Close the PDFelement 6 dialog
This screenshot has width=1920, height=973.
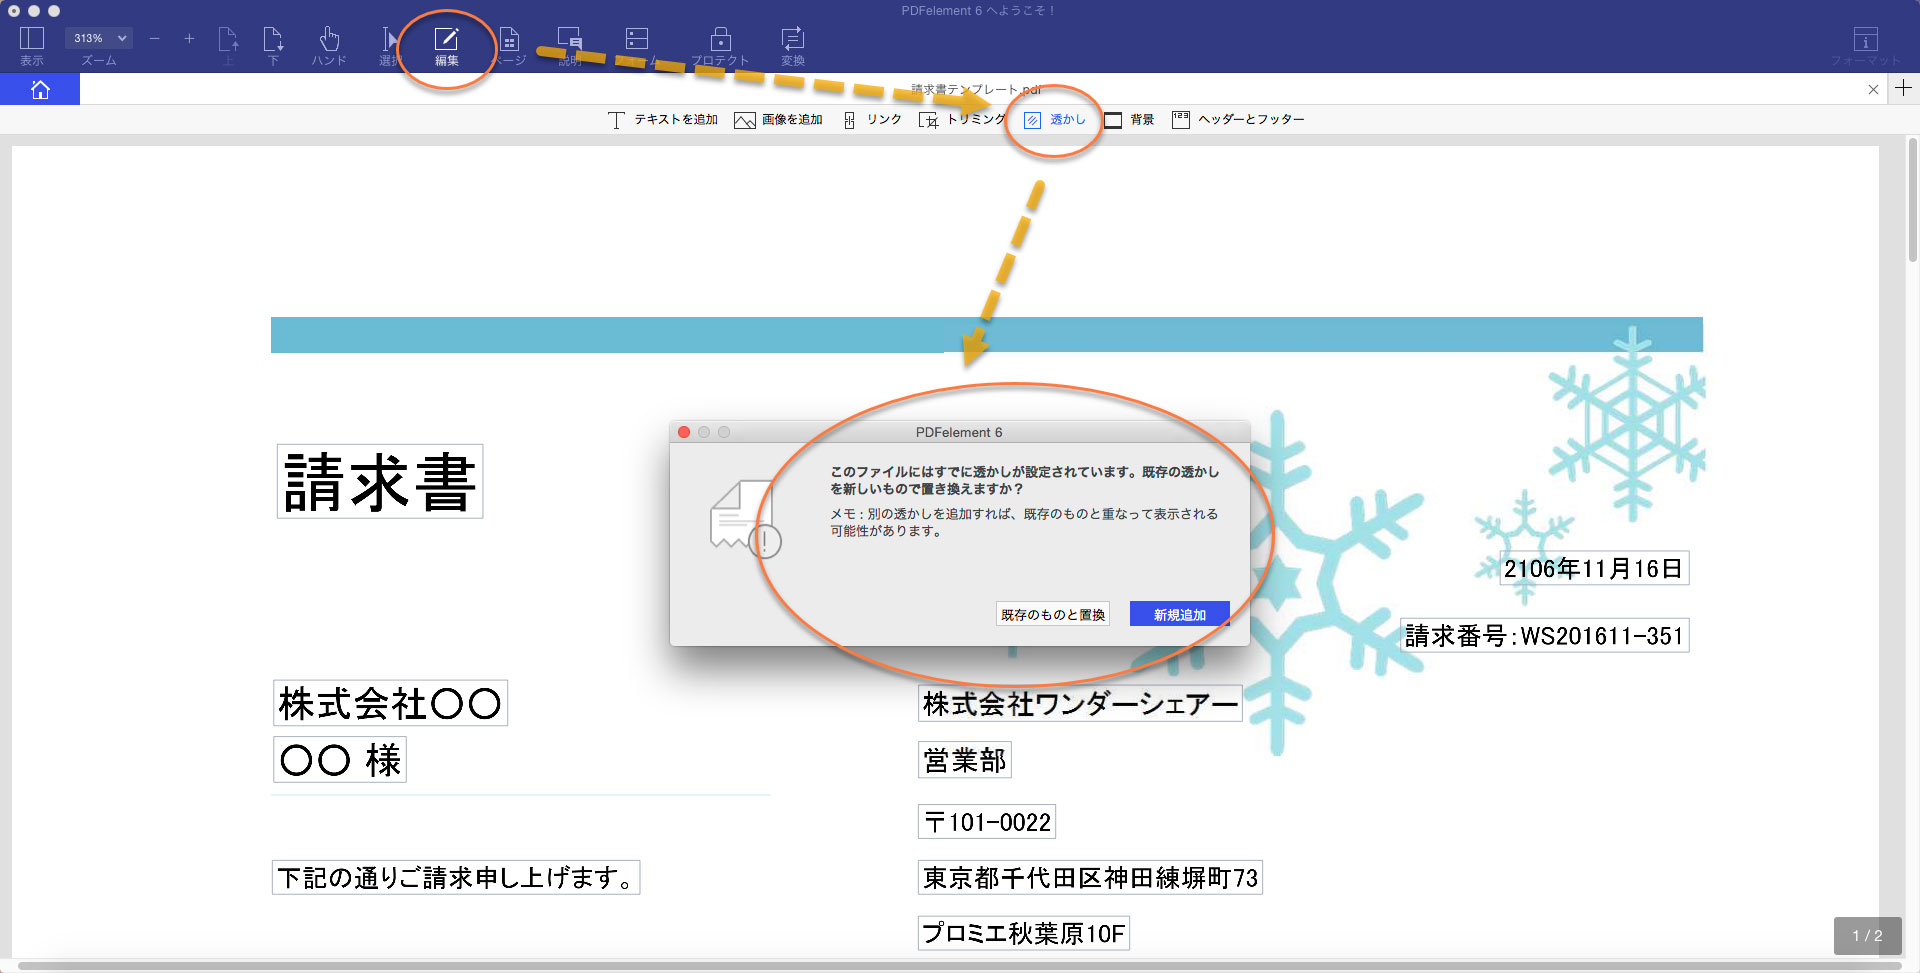pyautogui.click(x=684, y=432)
